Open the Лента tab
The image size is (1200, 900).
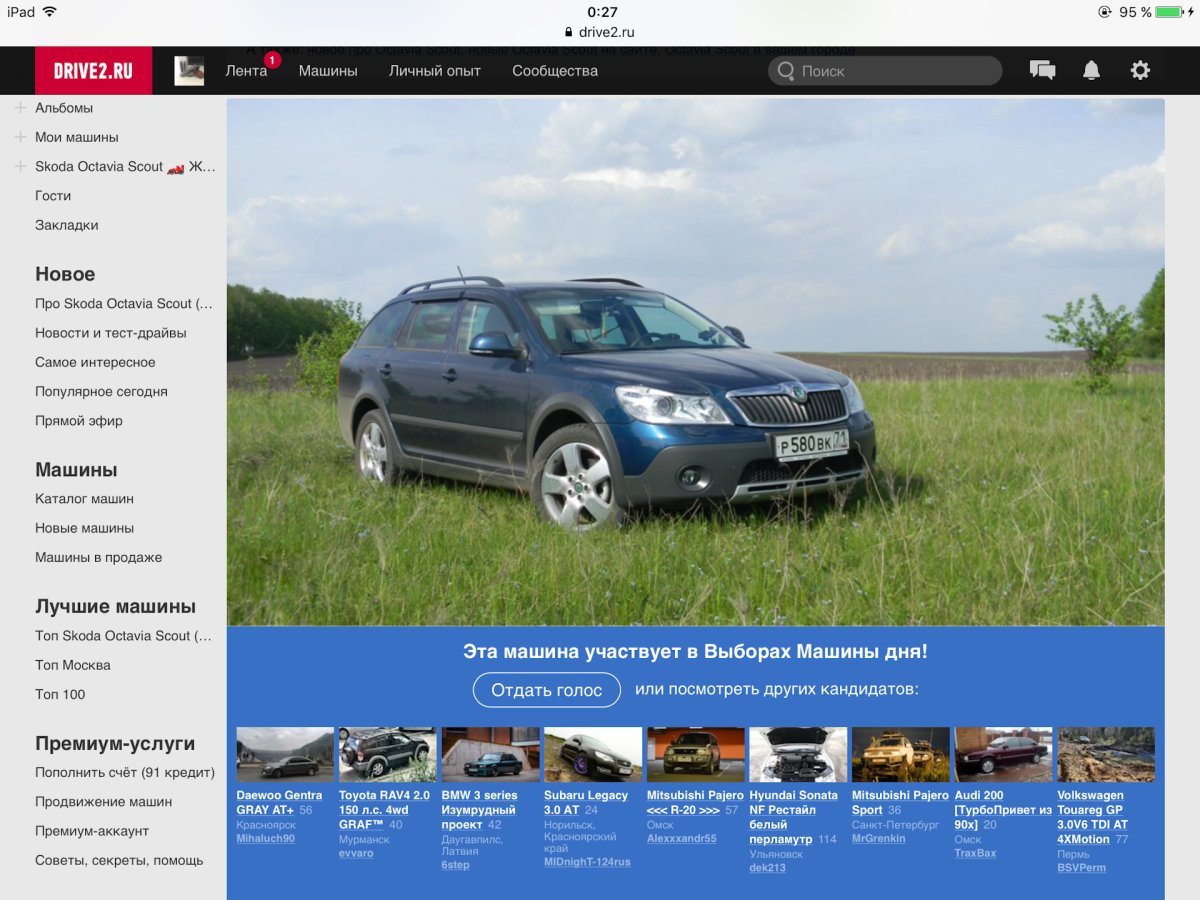coord(246,71)
